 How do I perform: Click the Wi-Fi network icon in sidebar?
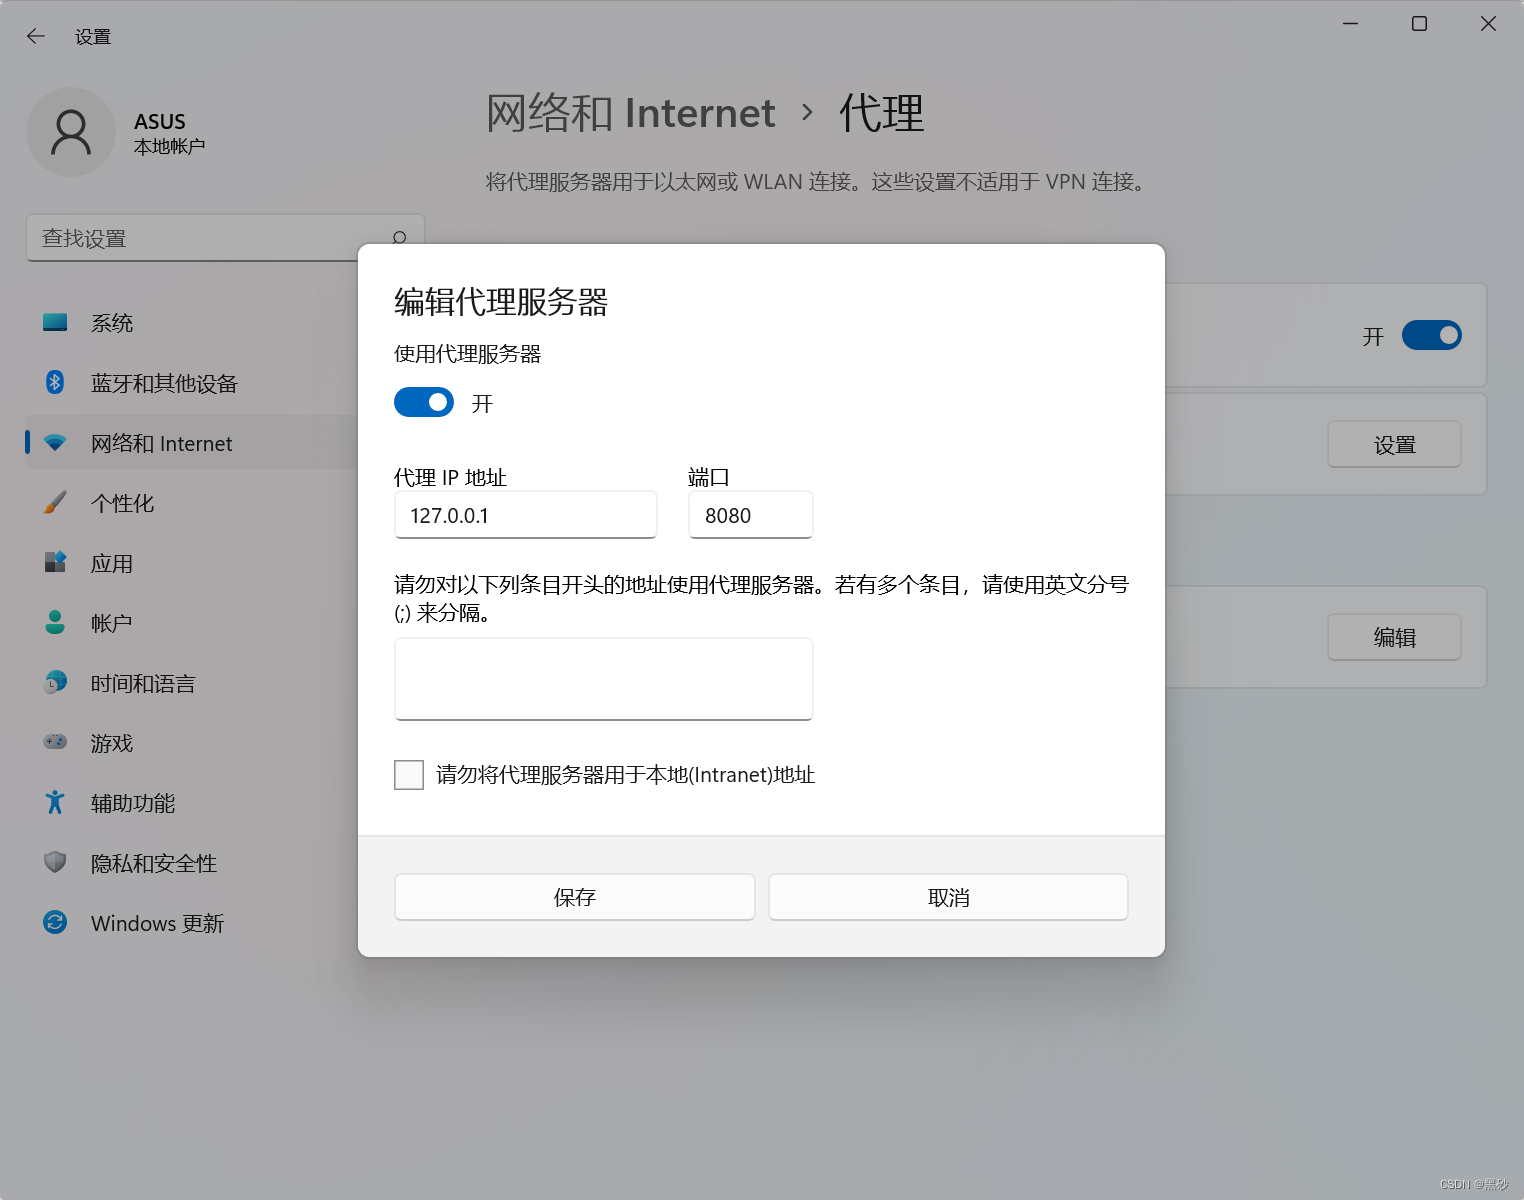click(x=55, y=442)
